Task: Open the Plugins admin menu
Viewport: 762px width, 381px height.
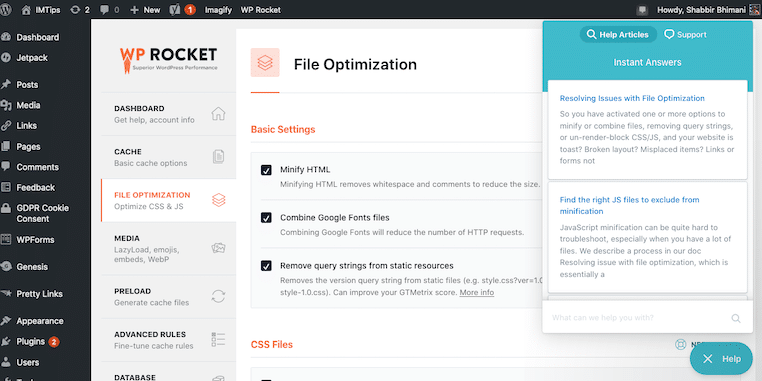Action: pyautogui.click(x=30, y=342)
